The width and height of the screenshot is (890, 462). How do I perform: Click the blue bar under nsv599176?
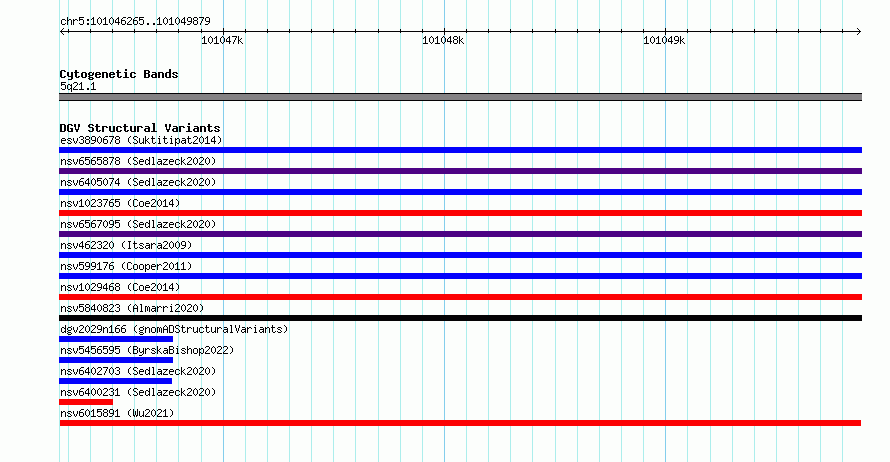pos(460,276)
